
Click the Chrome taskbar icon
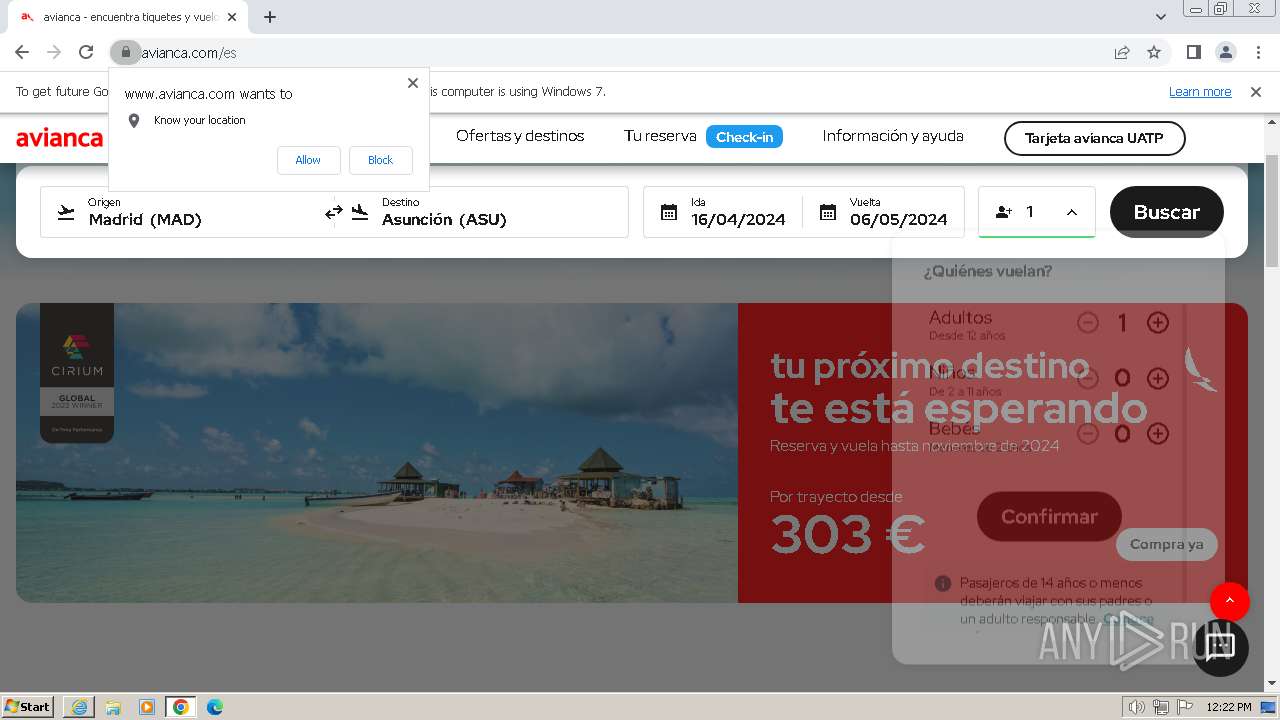tap(180, 707)
